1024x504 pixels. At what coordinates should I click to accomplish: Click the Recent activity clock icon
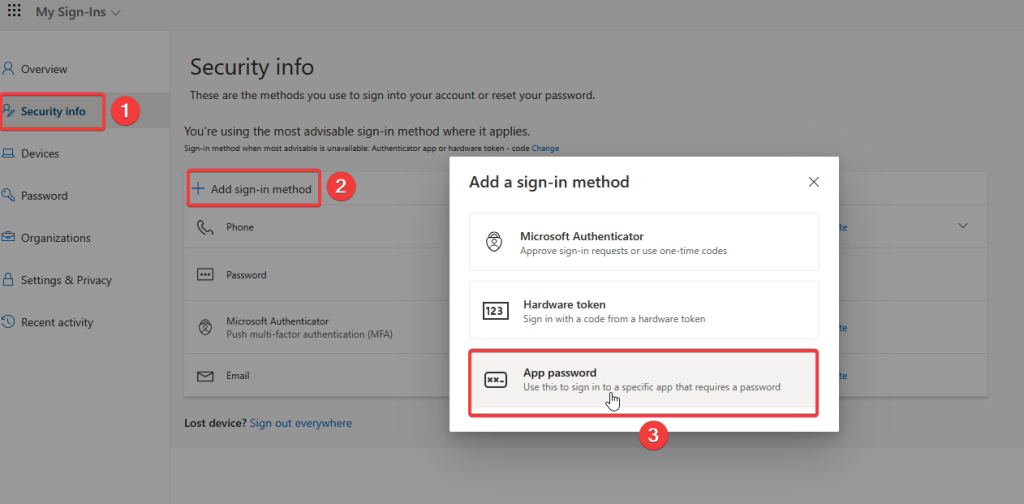[x=9, y=322]
